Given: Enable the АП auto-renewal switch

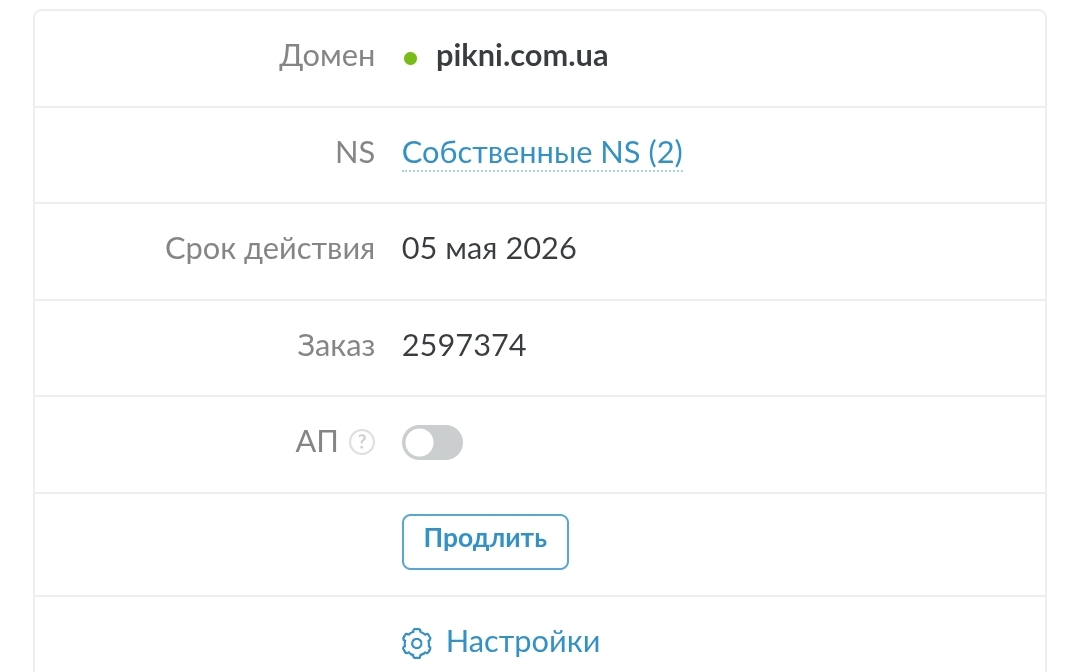Looking at the screenshot, I should (432, 442).
